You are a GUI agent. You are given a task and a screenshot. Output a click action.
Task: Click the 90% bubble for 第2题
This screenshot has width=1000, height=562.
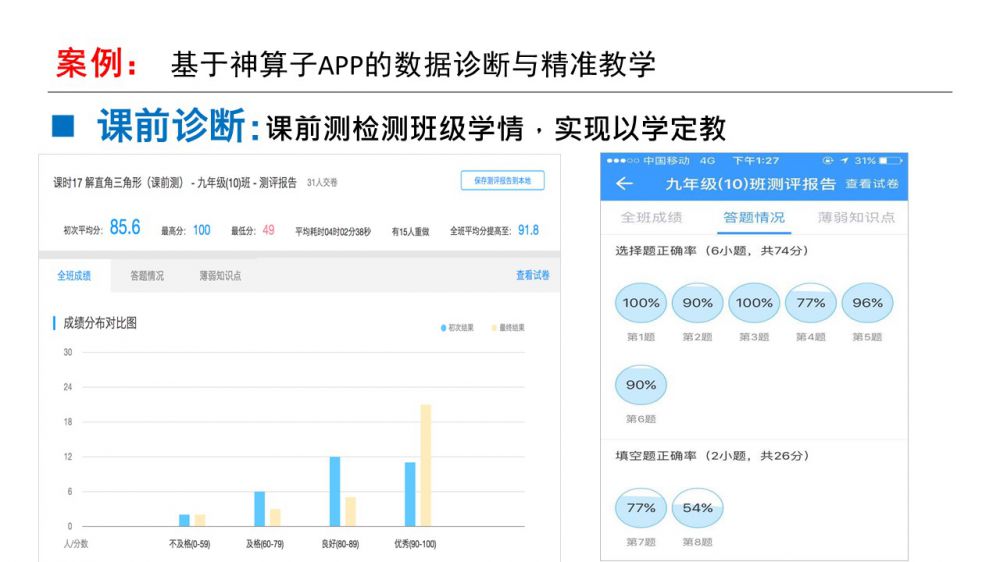coord(697,303)
